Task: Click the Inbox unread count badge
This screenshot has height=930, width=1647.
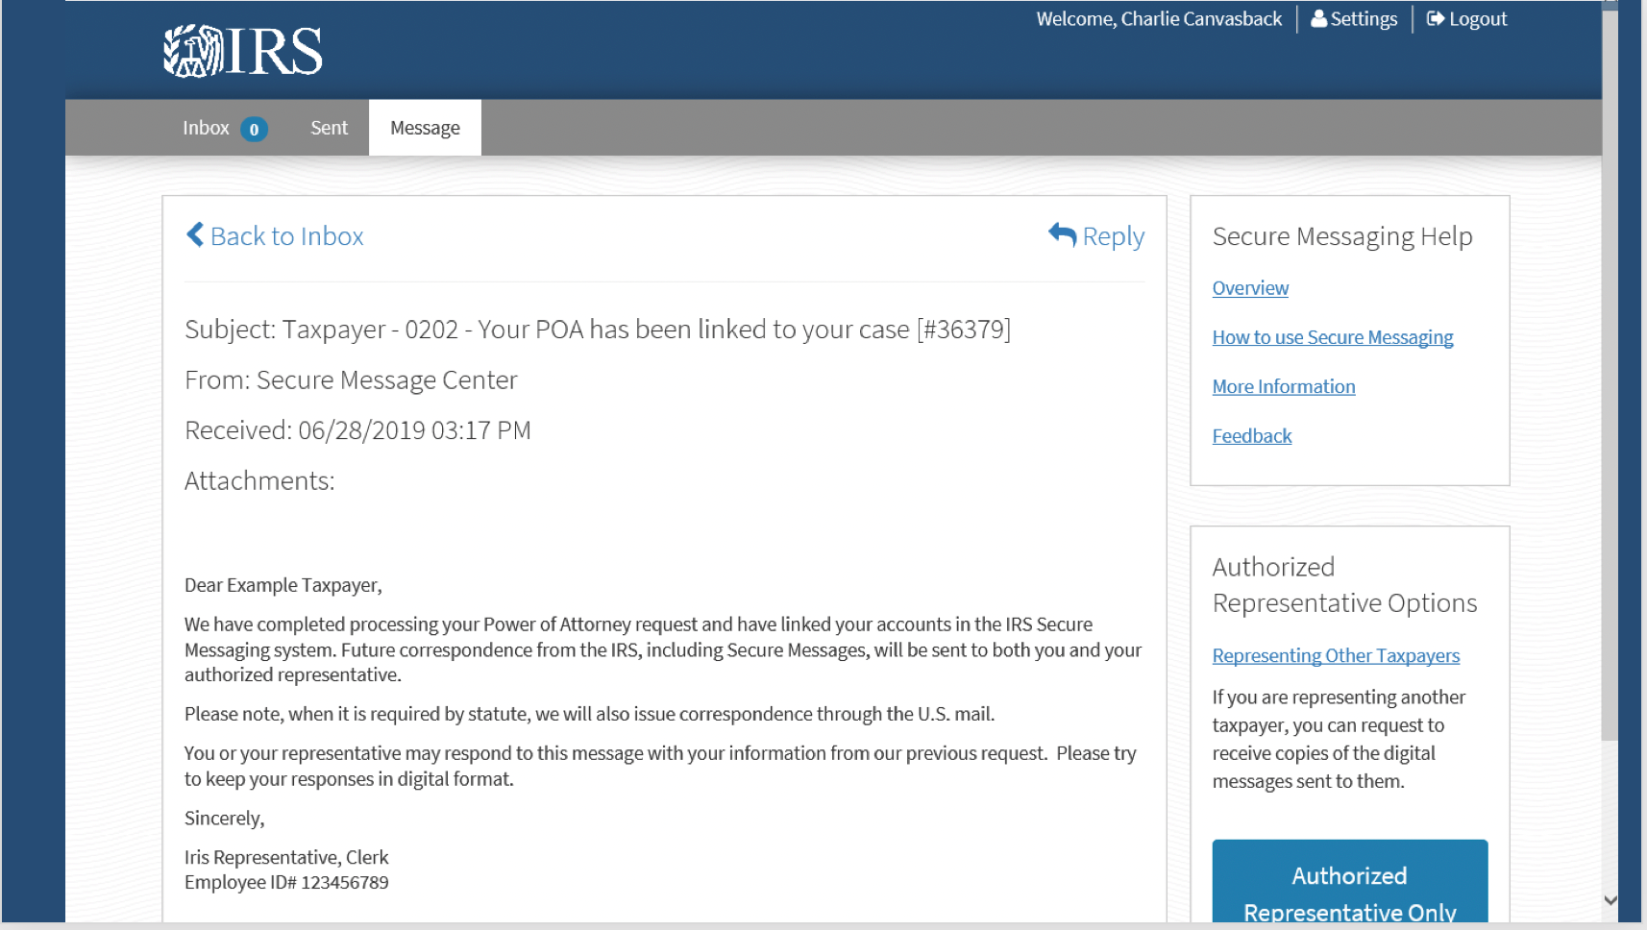Action: (x=254, y=129)
